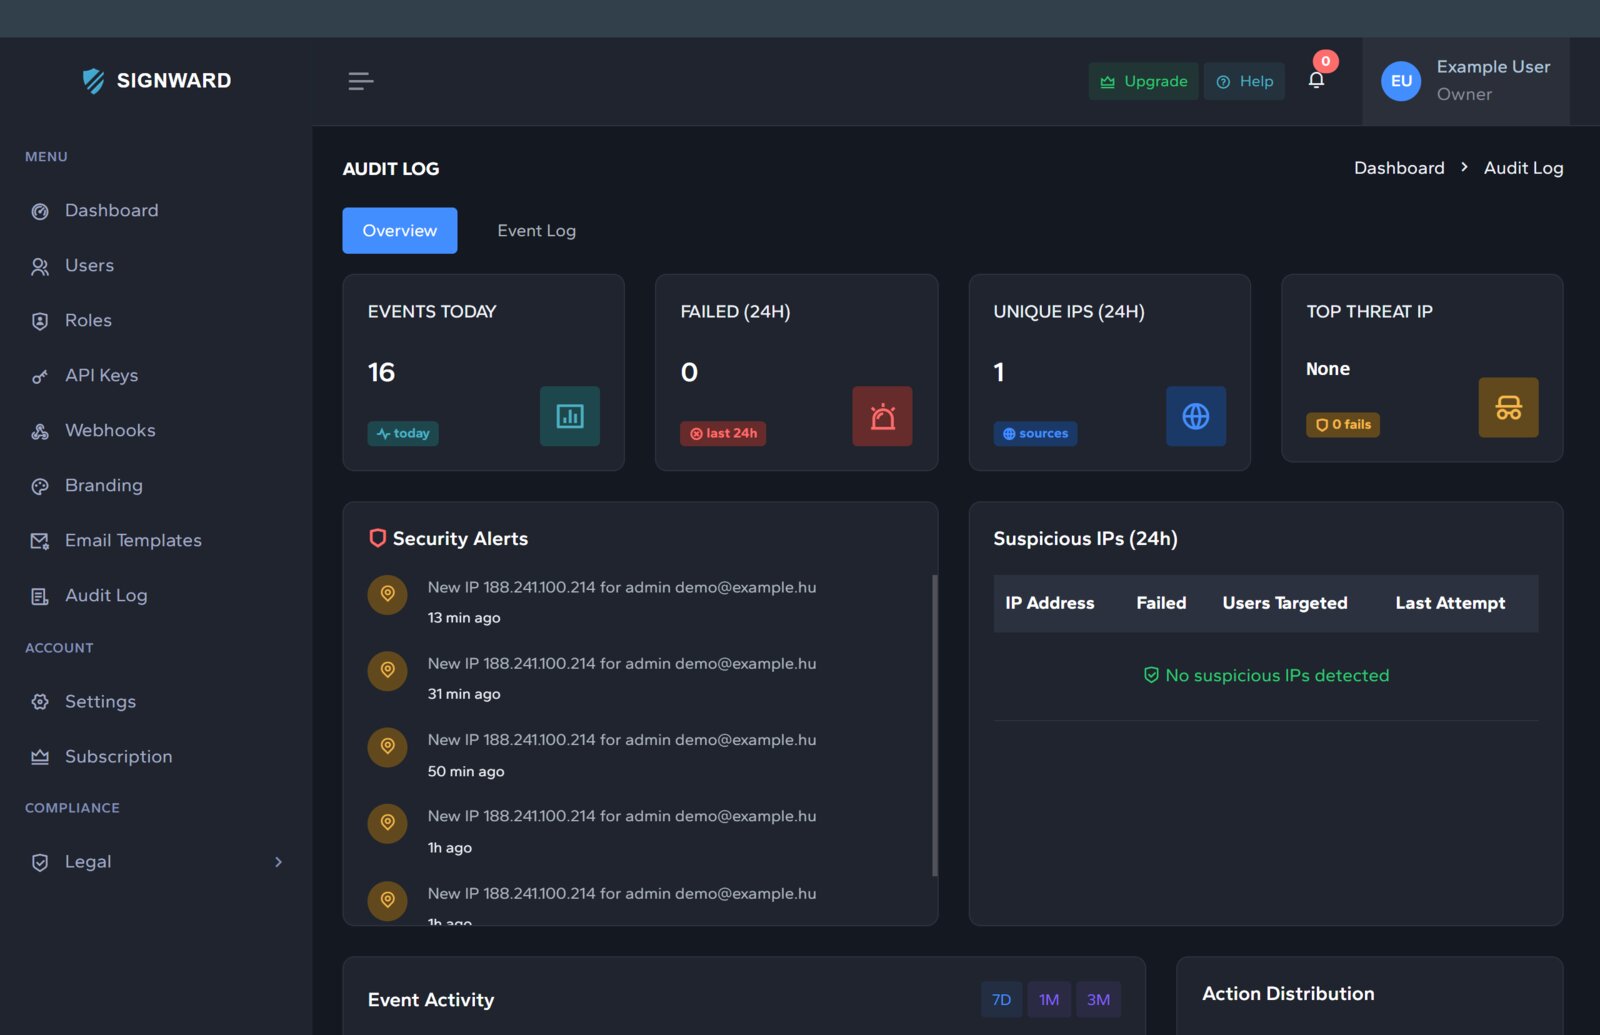This screenshot has height=1035, width=1600.
Task: Click the Upgrade button
Action: (1143, 81)
